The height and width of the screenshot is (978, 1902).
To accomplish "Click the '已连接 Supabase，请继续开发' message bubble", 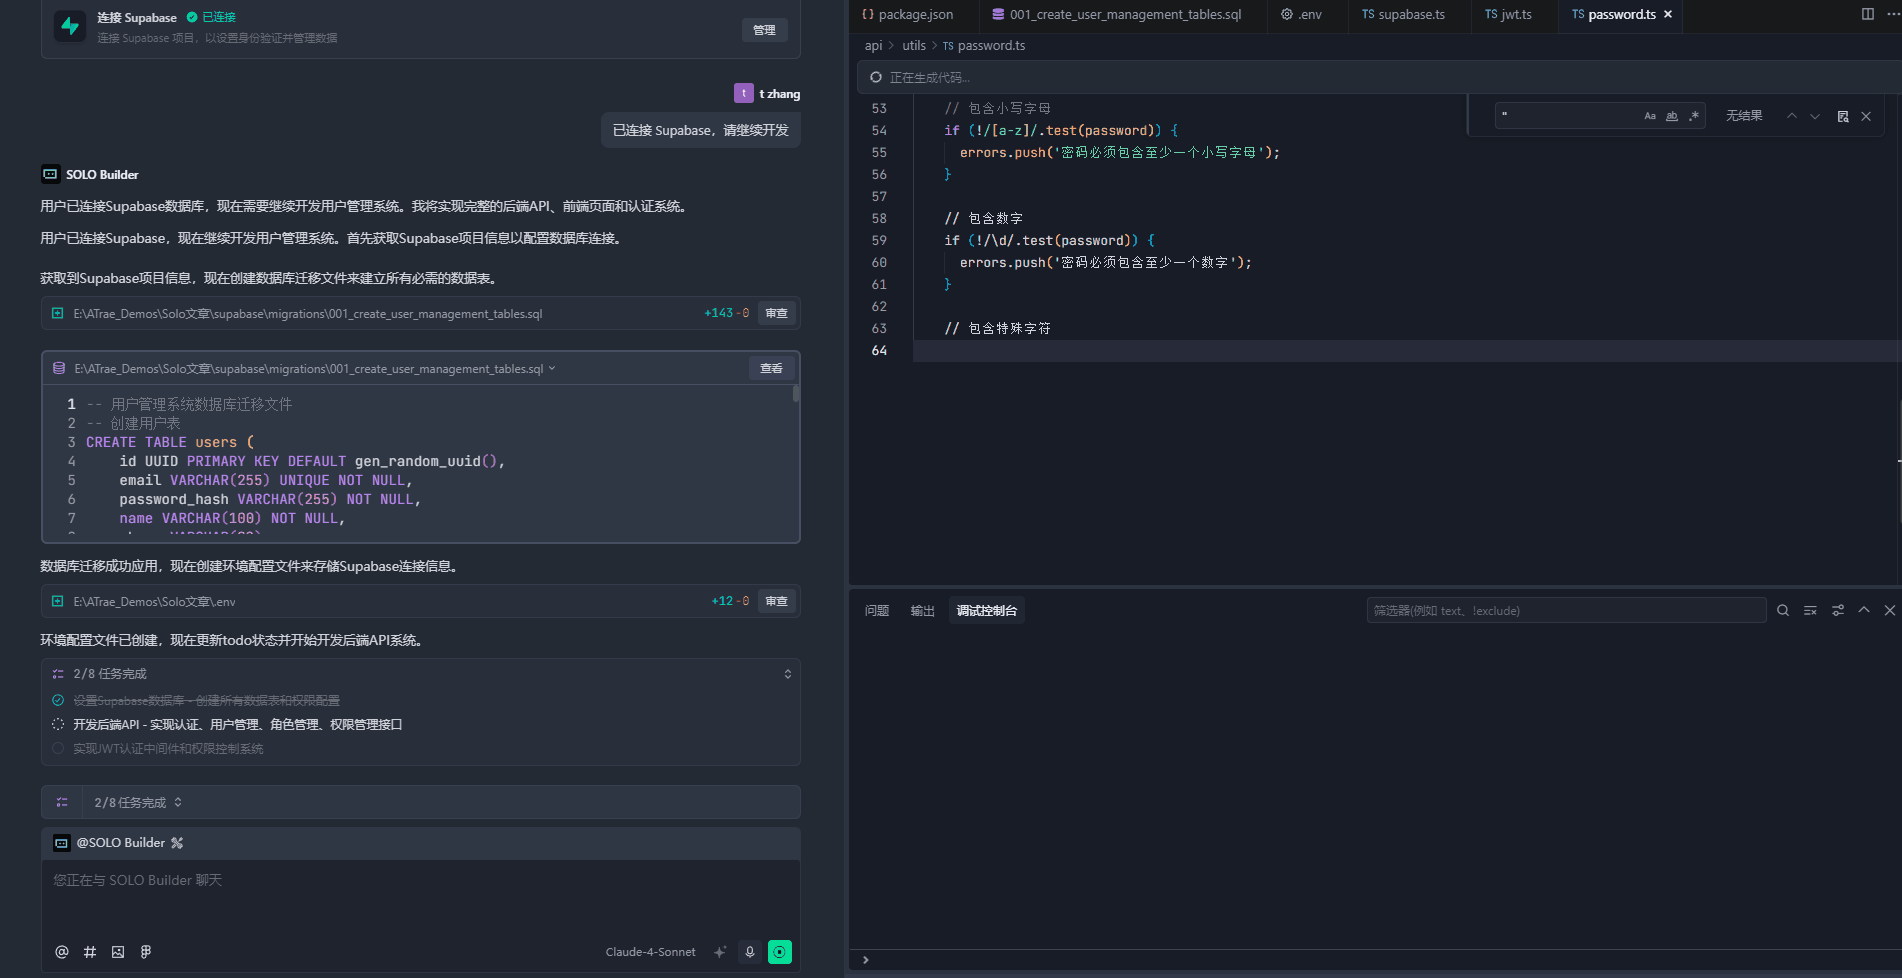I will coord(701,130).
